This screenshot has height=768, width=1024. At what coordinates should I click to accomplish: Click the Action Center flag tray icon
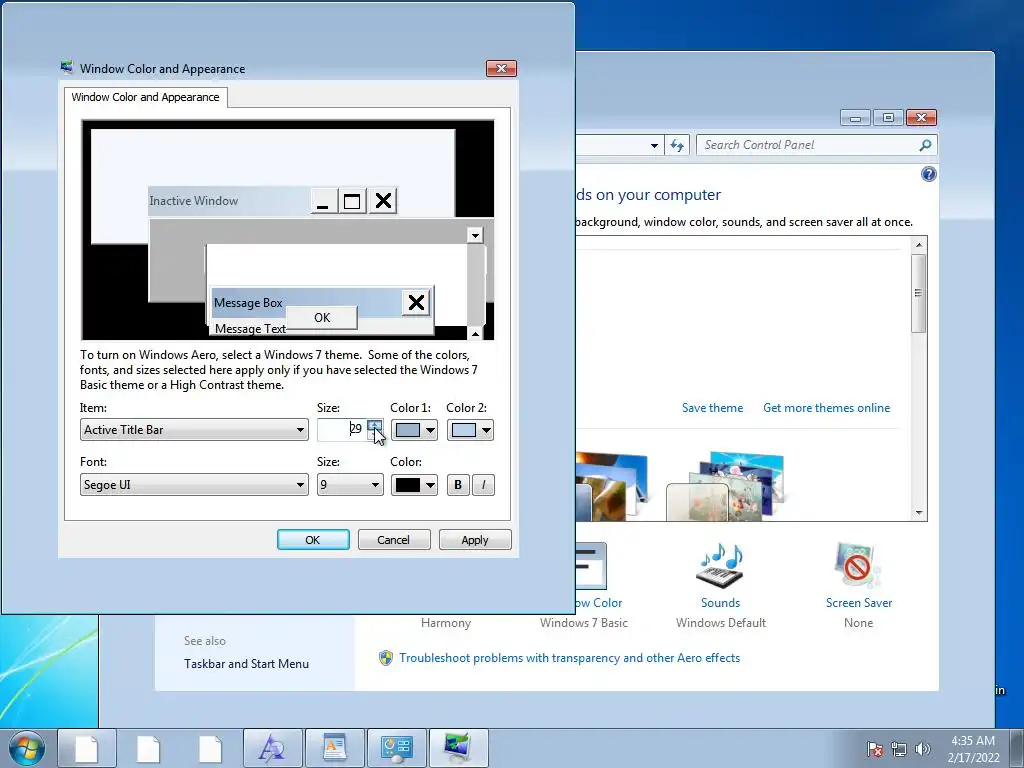(x=874, y=749)
